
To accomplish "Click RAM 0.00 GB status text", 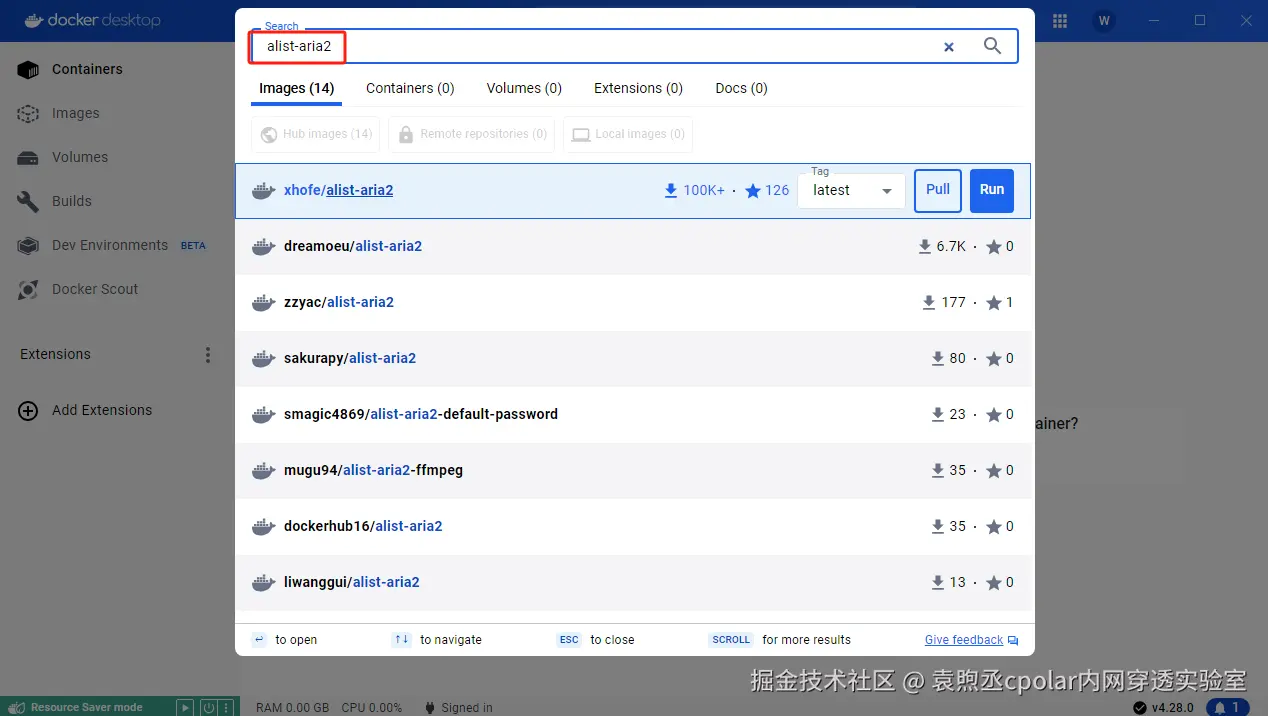I will pyautogui.click(x=292, y=707).
